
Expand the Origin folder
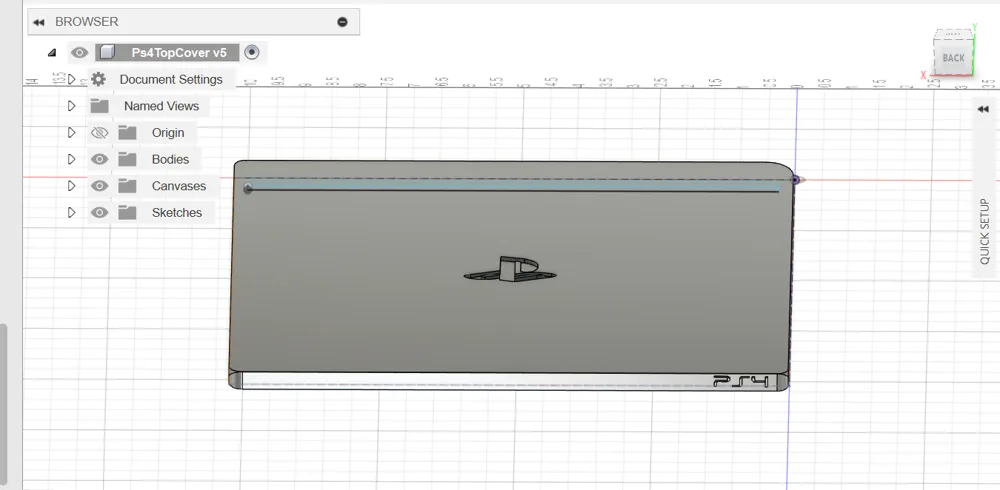(71, 133)
